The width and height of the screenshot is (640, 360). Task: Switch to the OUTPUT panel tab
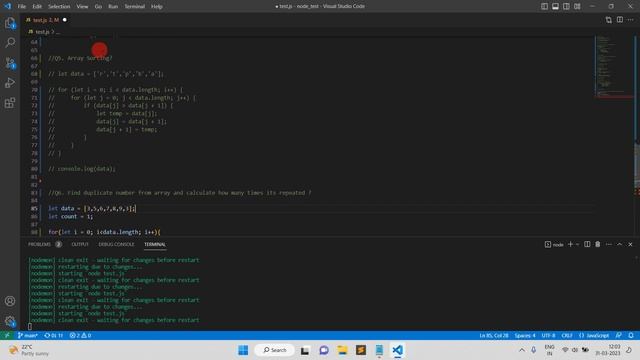click(80, 244)
